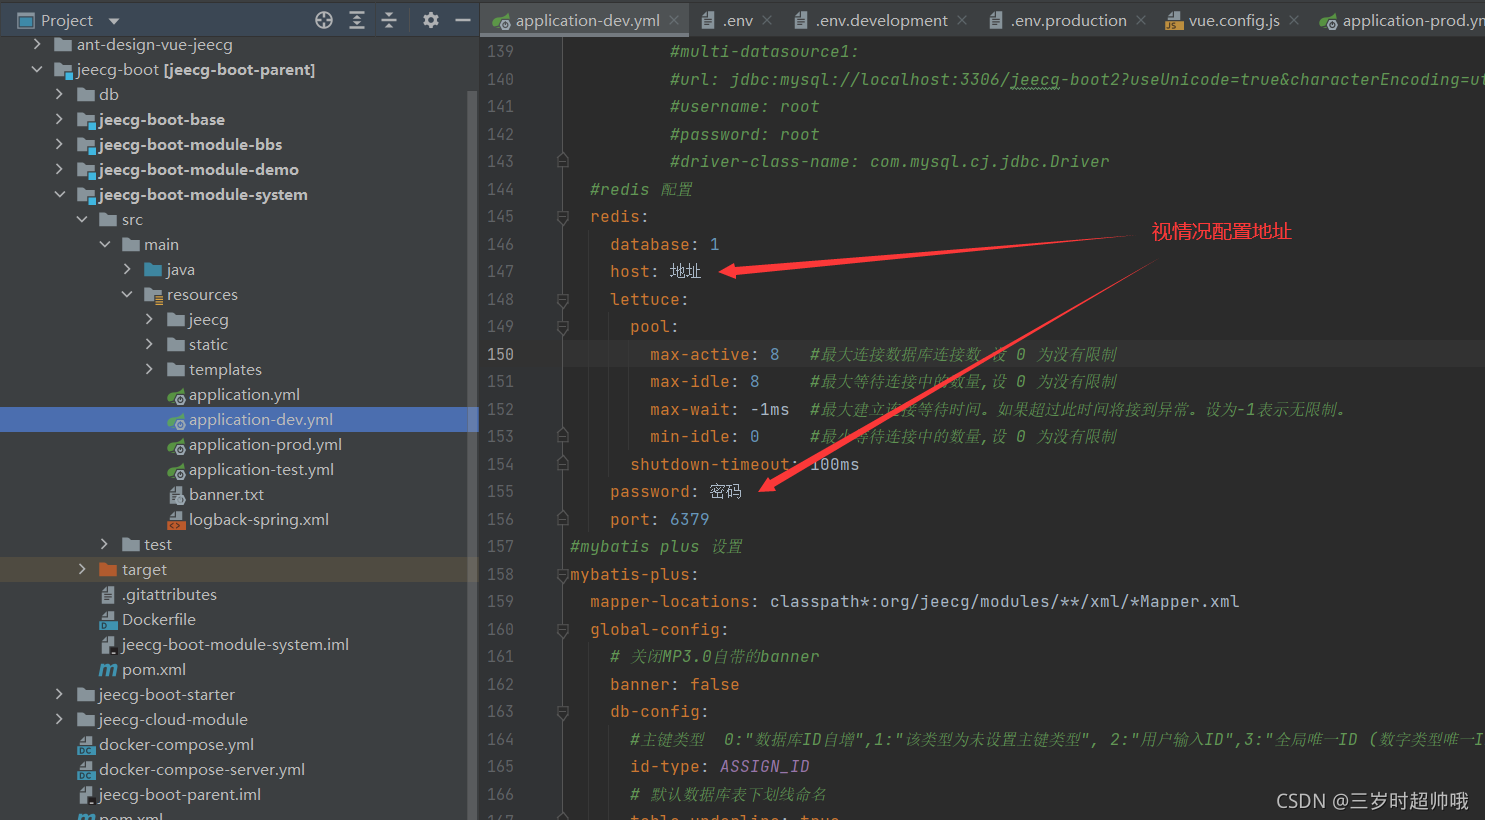Screen dimensions: 1485x820
Task: Expand the jeecg-cloud-module arrow
Action: pos(59,719)
